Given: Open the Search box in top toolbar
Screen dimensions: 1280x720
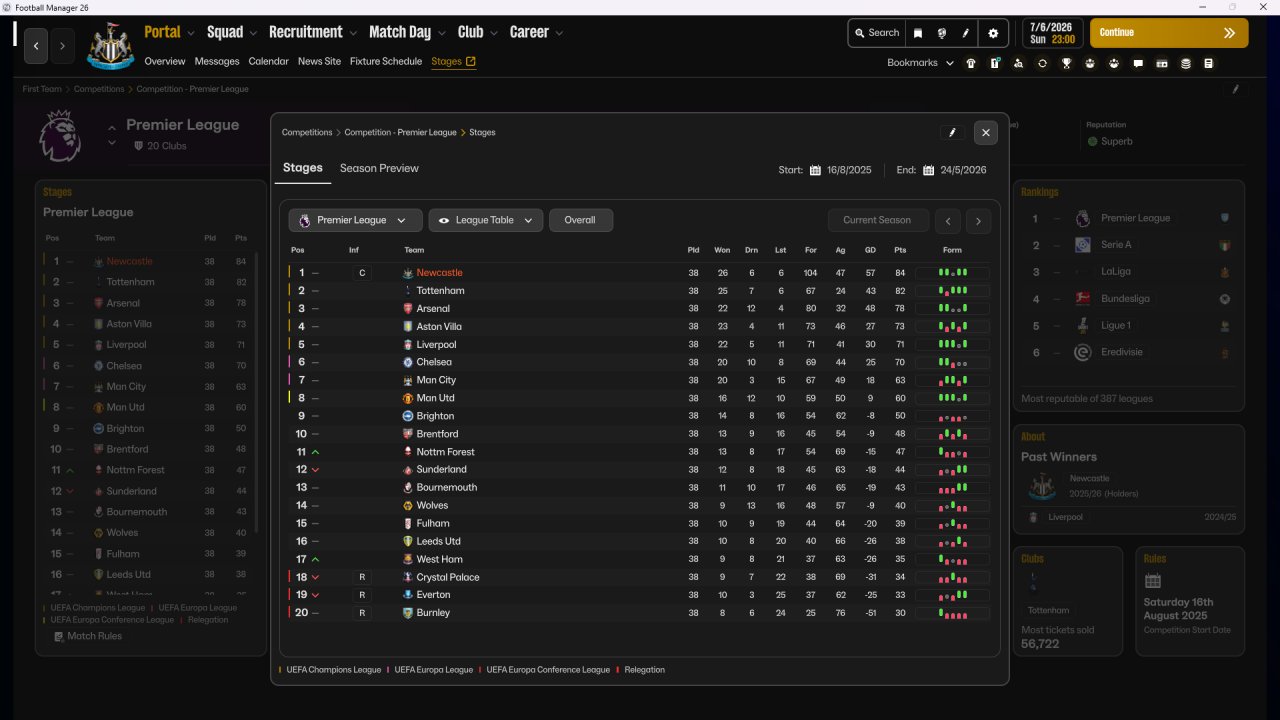Looking at the screenshot, I should (876, 33).
